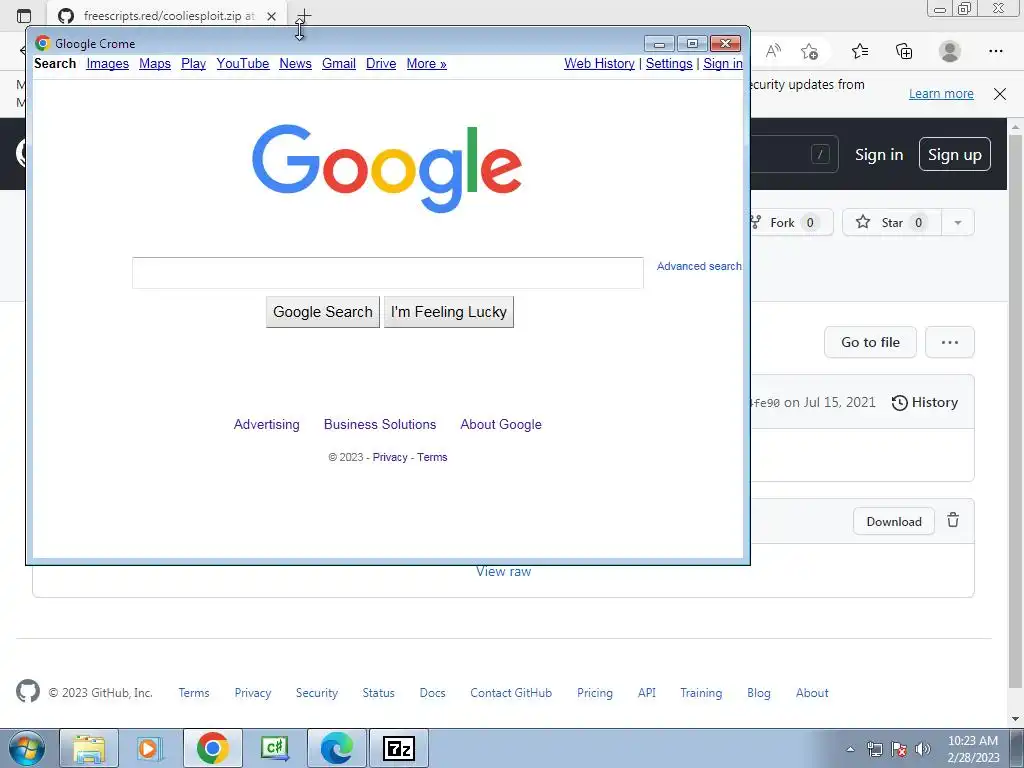Image resolution: width=1024 pixels, height=768 pixels.
Task: Open the tab actions menu icon in Edge
Action: pos(24,16)
